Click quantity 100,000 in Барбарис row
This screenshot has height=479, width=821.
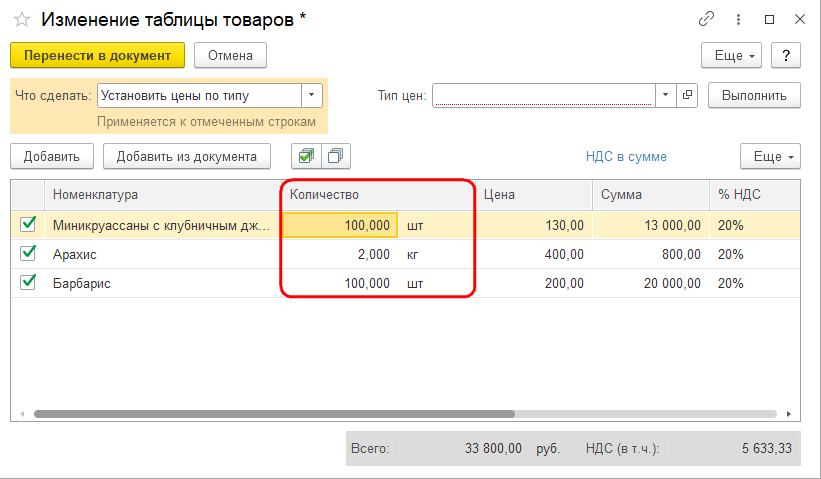[x=340, y=283]
